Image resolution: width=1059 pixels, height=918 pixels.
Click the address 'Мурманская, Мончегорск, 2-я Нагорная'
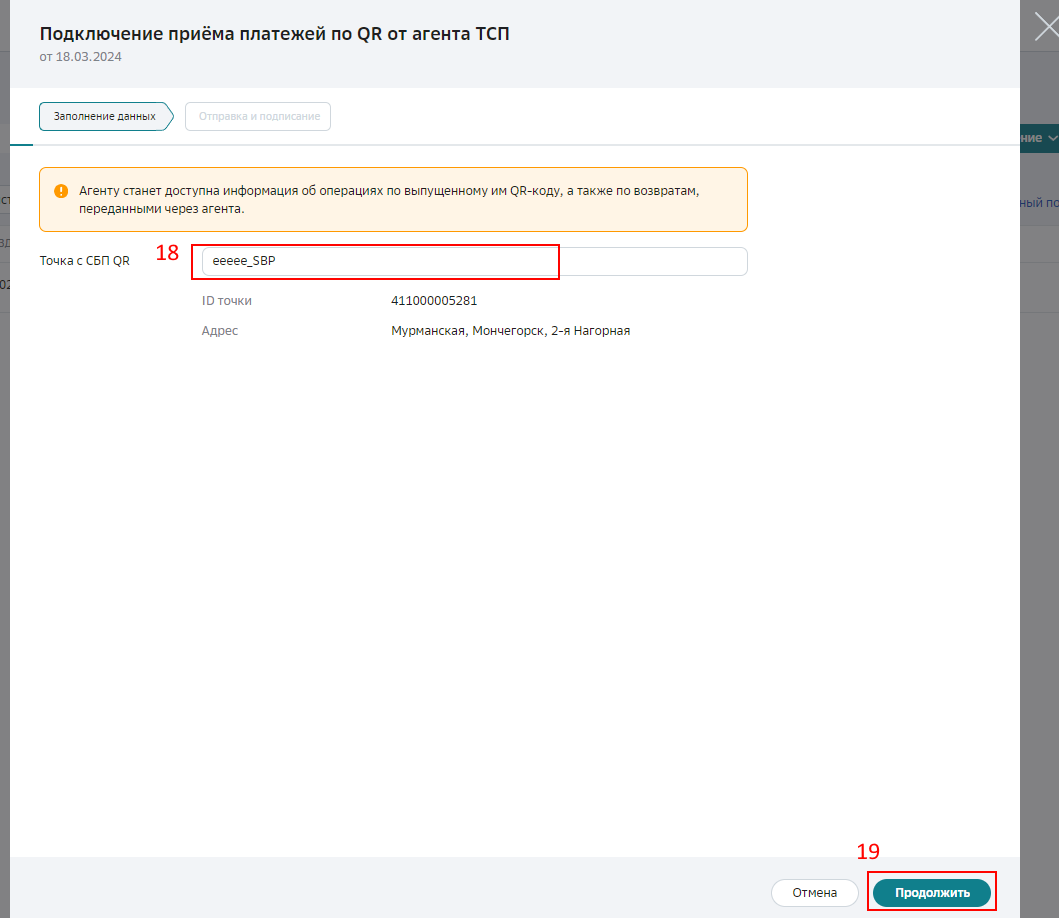tap(511, 330)
